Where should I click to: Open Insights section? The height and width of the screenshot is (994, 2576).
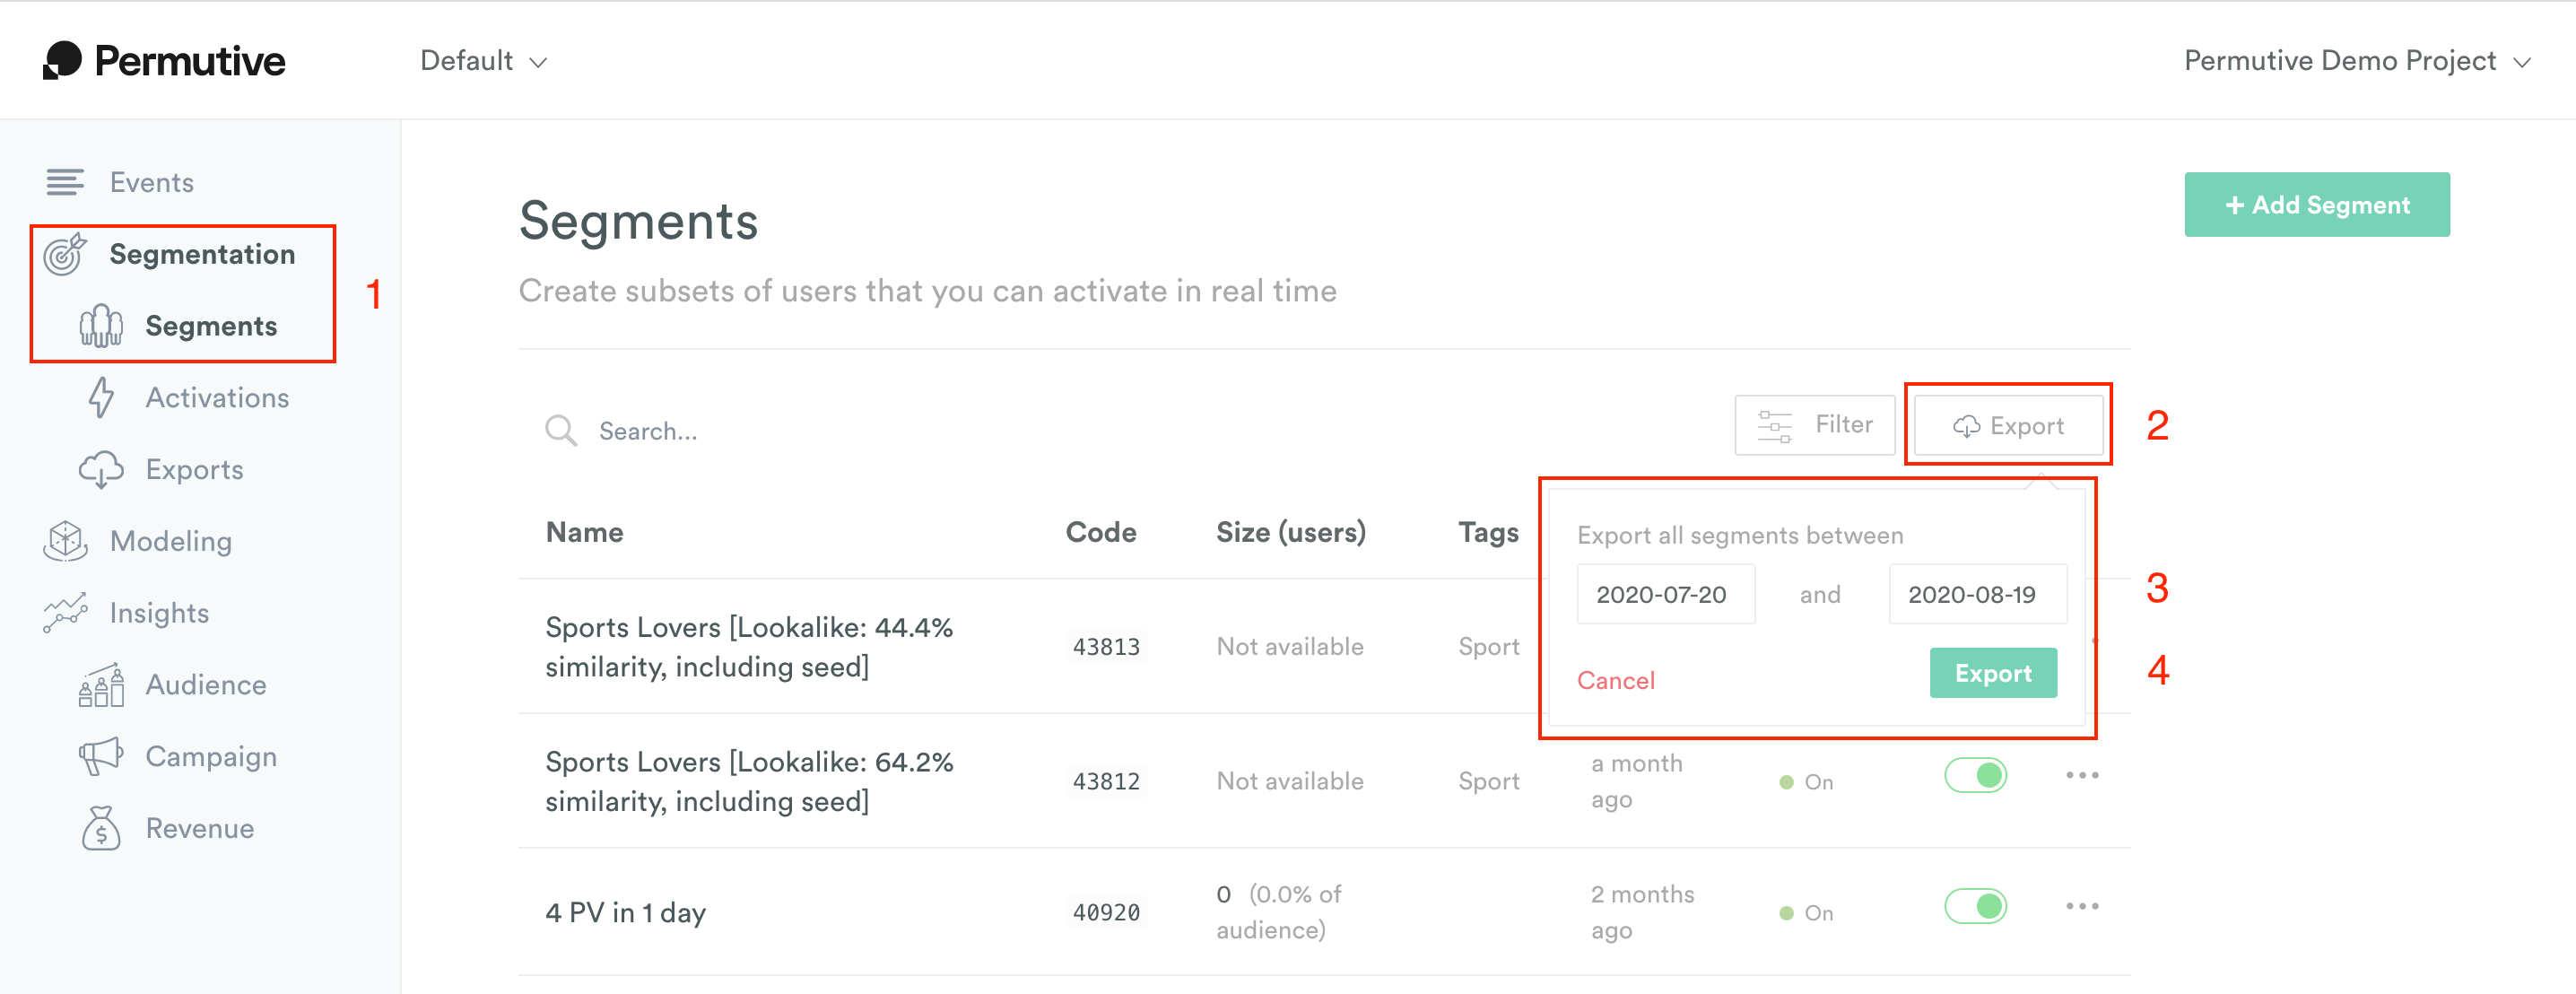pos(159,613)
